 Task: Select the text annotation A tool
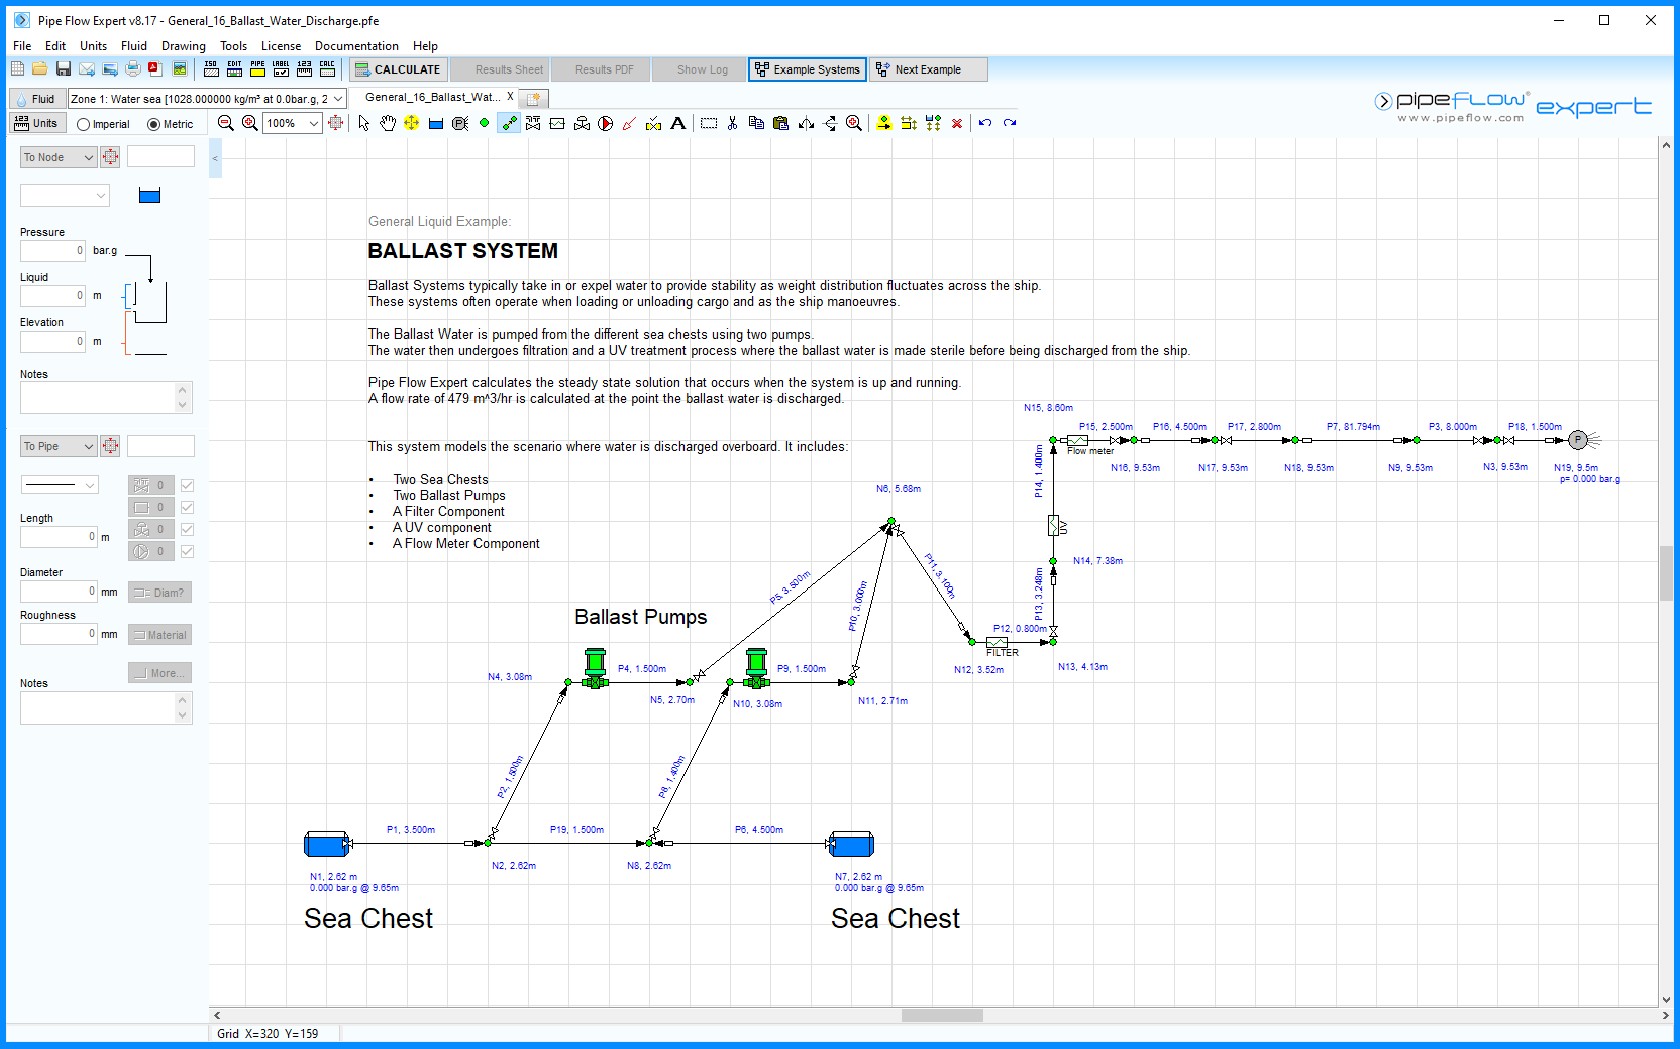[x=678, y=123]
